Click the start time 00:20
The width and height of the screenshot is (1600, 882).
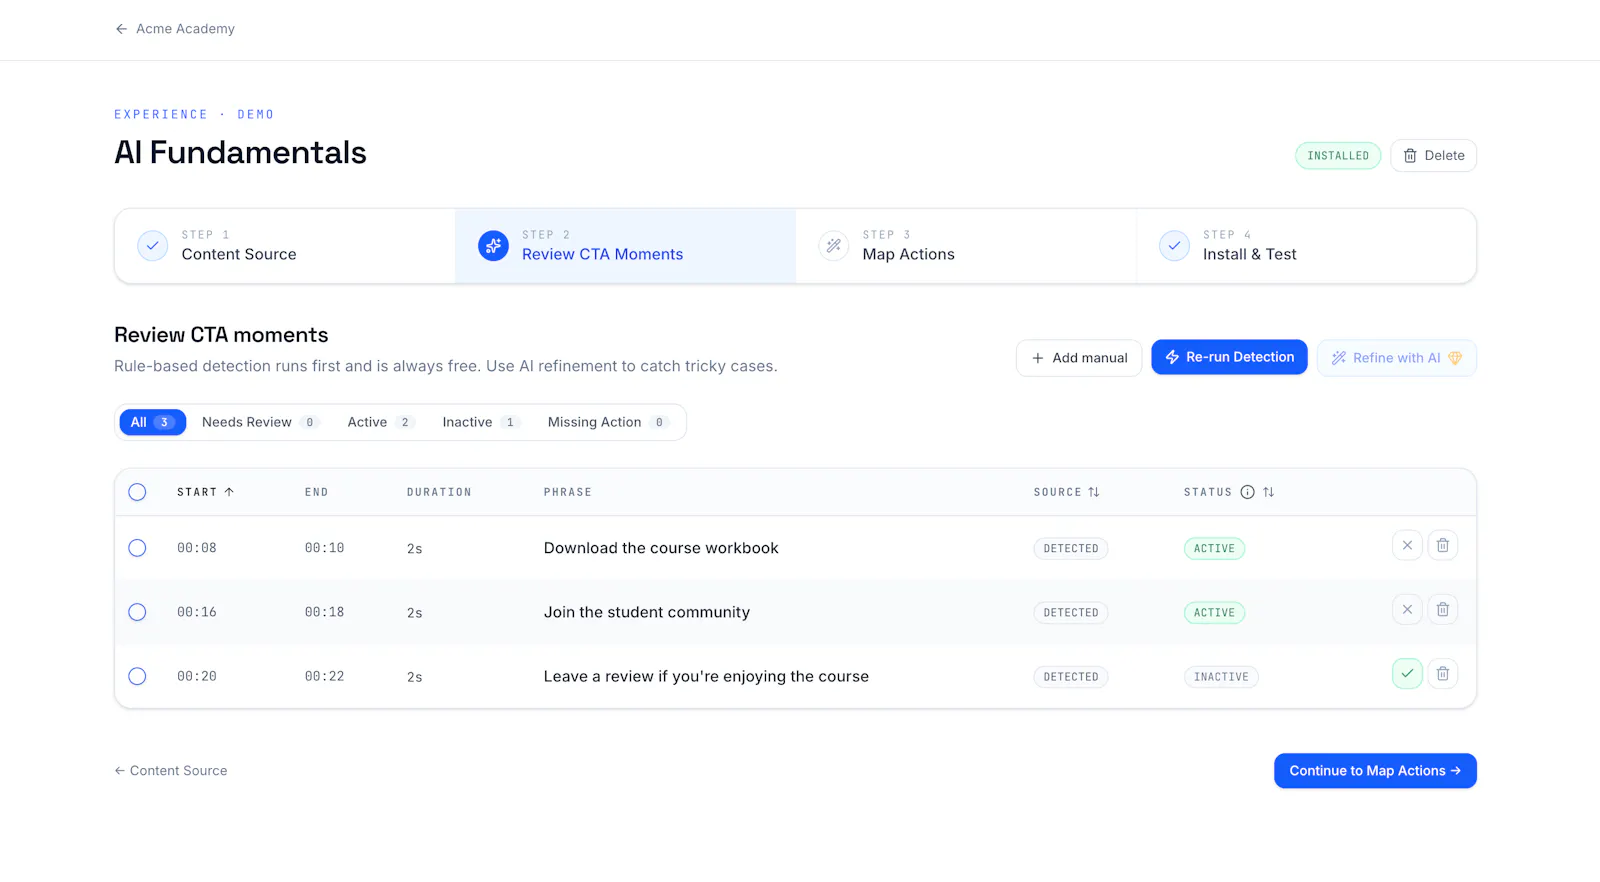[x=197, y=676]
